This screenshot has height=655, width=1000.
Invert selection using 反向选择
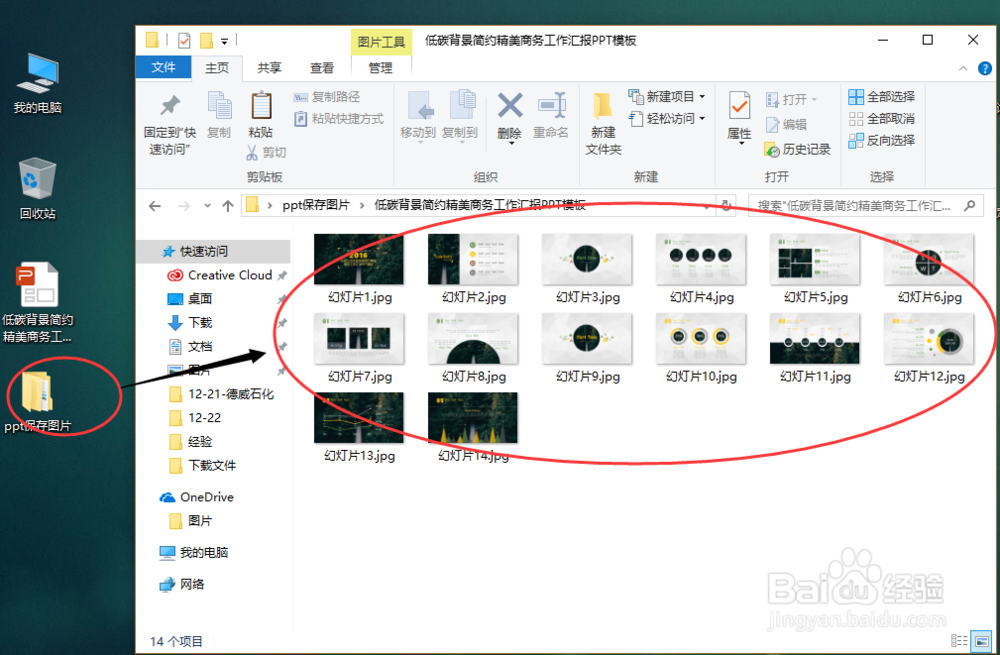(882, 140)
